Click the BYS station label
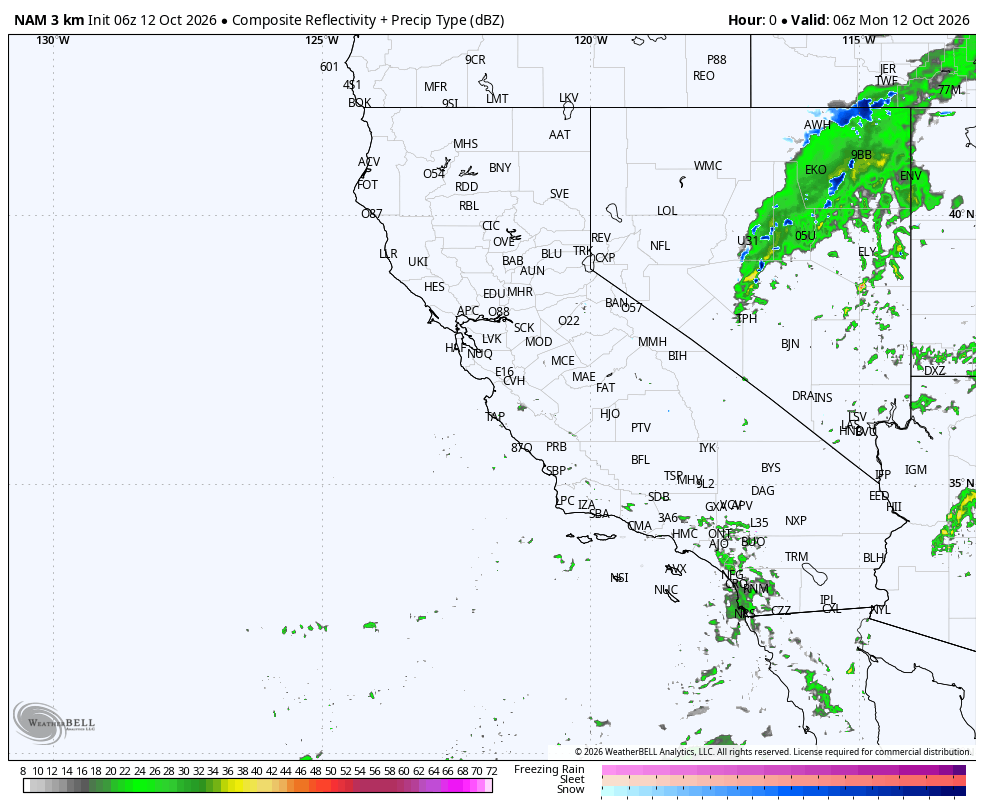 coord(771,468)
